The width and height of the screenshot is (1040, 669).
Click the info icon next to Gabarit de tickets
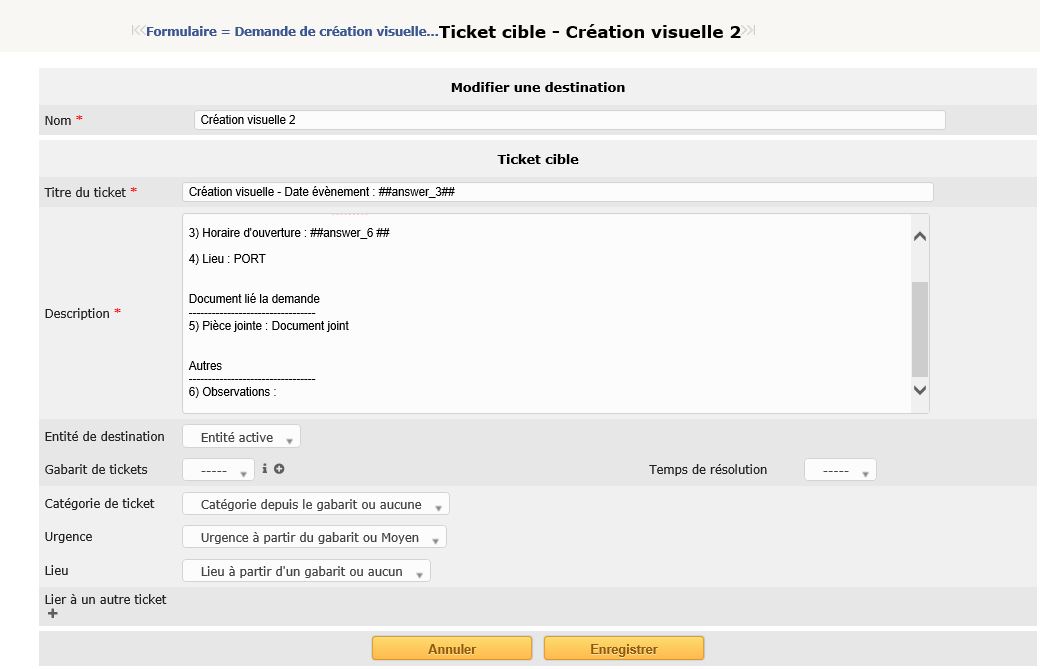264,468
